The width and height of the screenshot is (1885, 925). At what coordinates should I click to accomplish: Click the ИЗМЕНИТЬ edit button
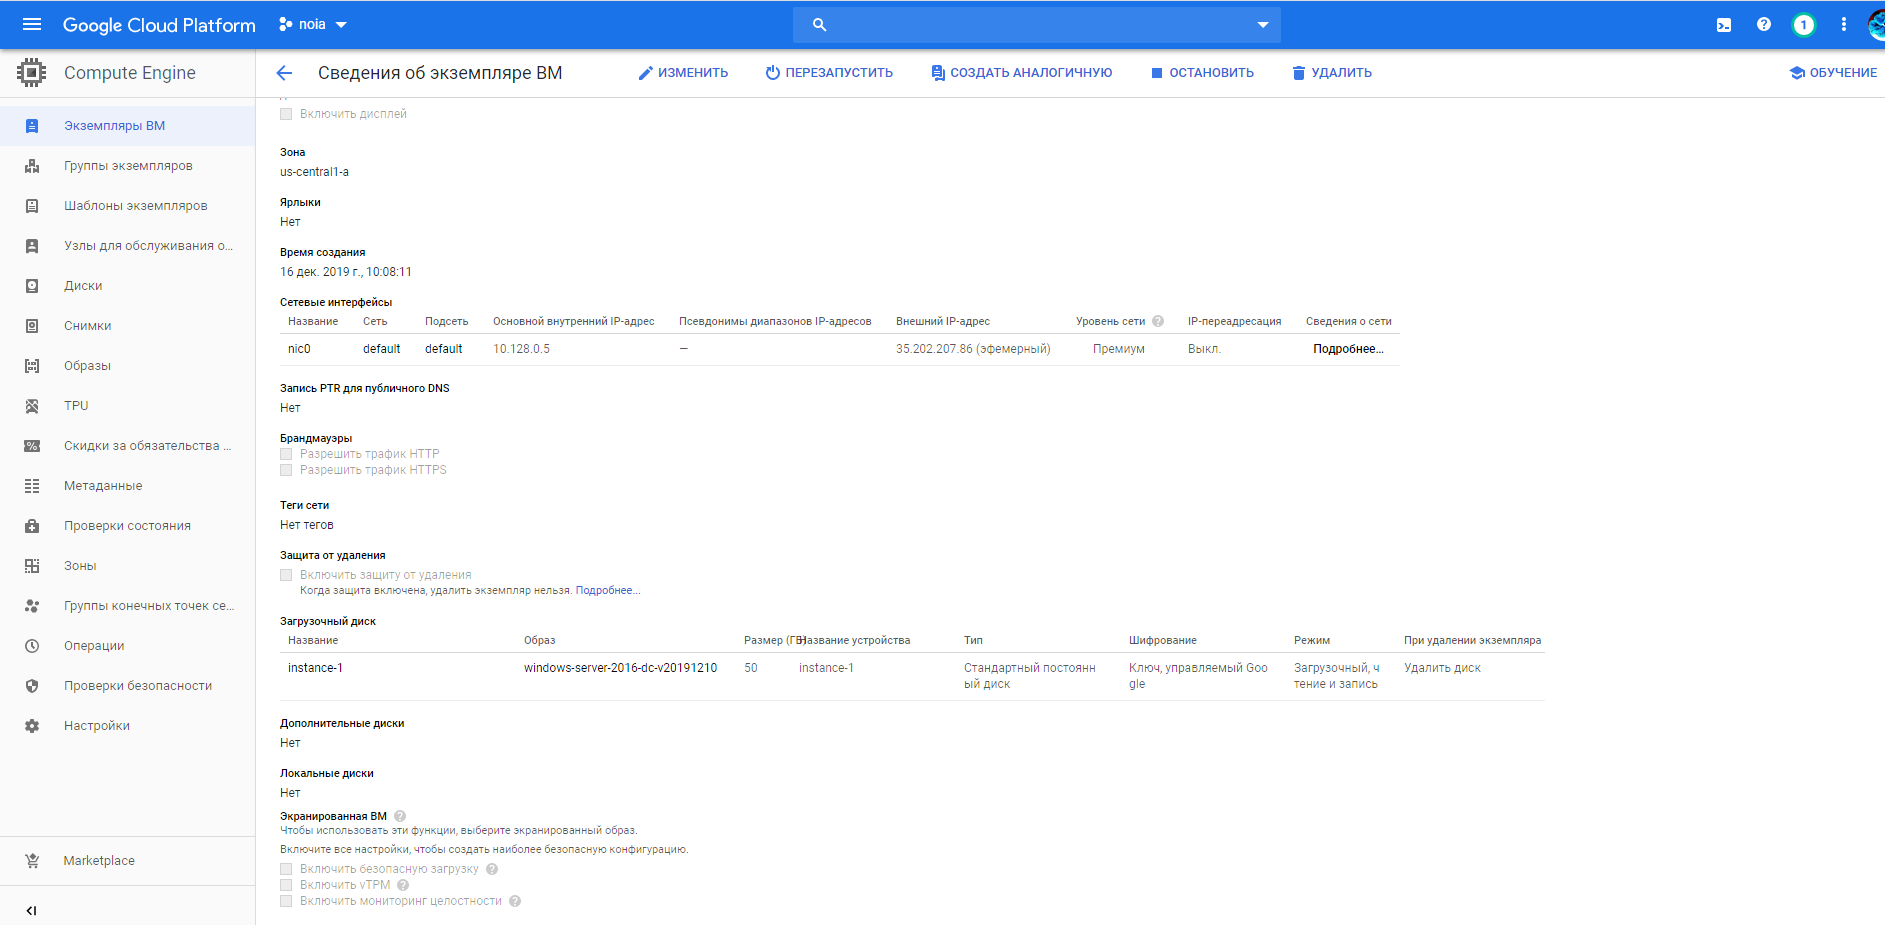pyautogui.click(x=683, y=73)
